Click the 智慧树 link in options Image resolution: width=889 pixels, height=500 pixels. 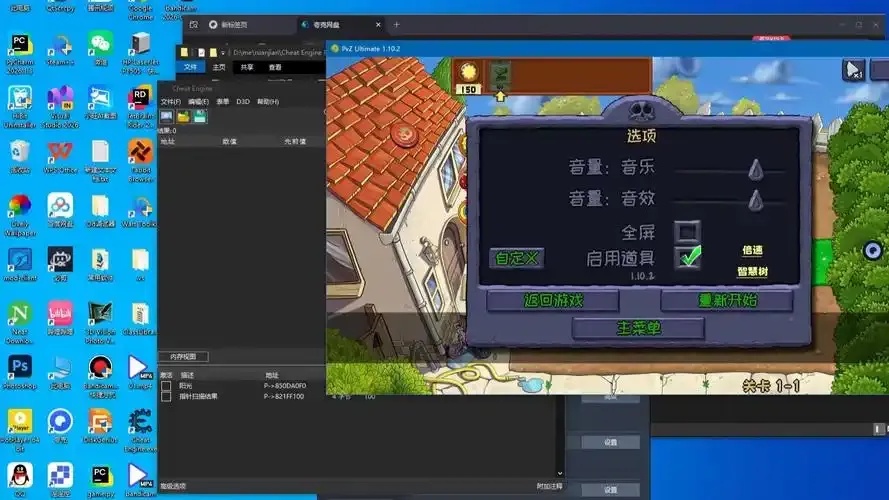pyautogui.click(x=752, y=272)
